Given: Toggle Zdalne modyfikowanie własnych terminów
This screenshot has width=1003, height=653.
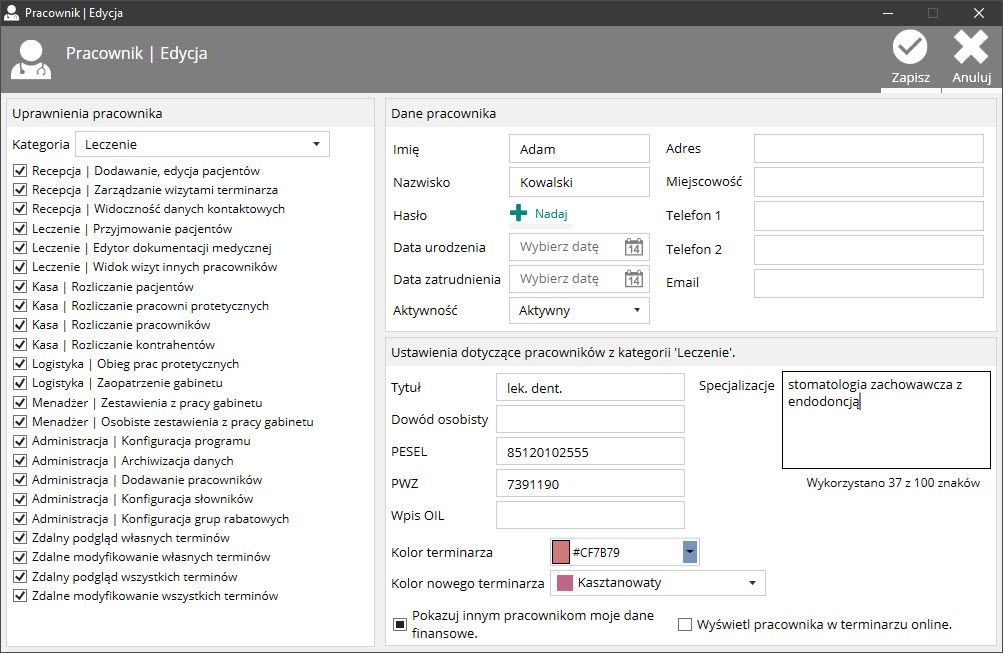Looking at the screenshot, I should pos(20,557).
